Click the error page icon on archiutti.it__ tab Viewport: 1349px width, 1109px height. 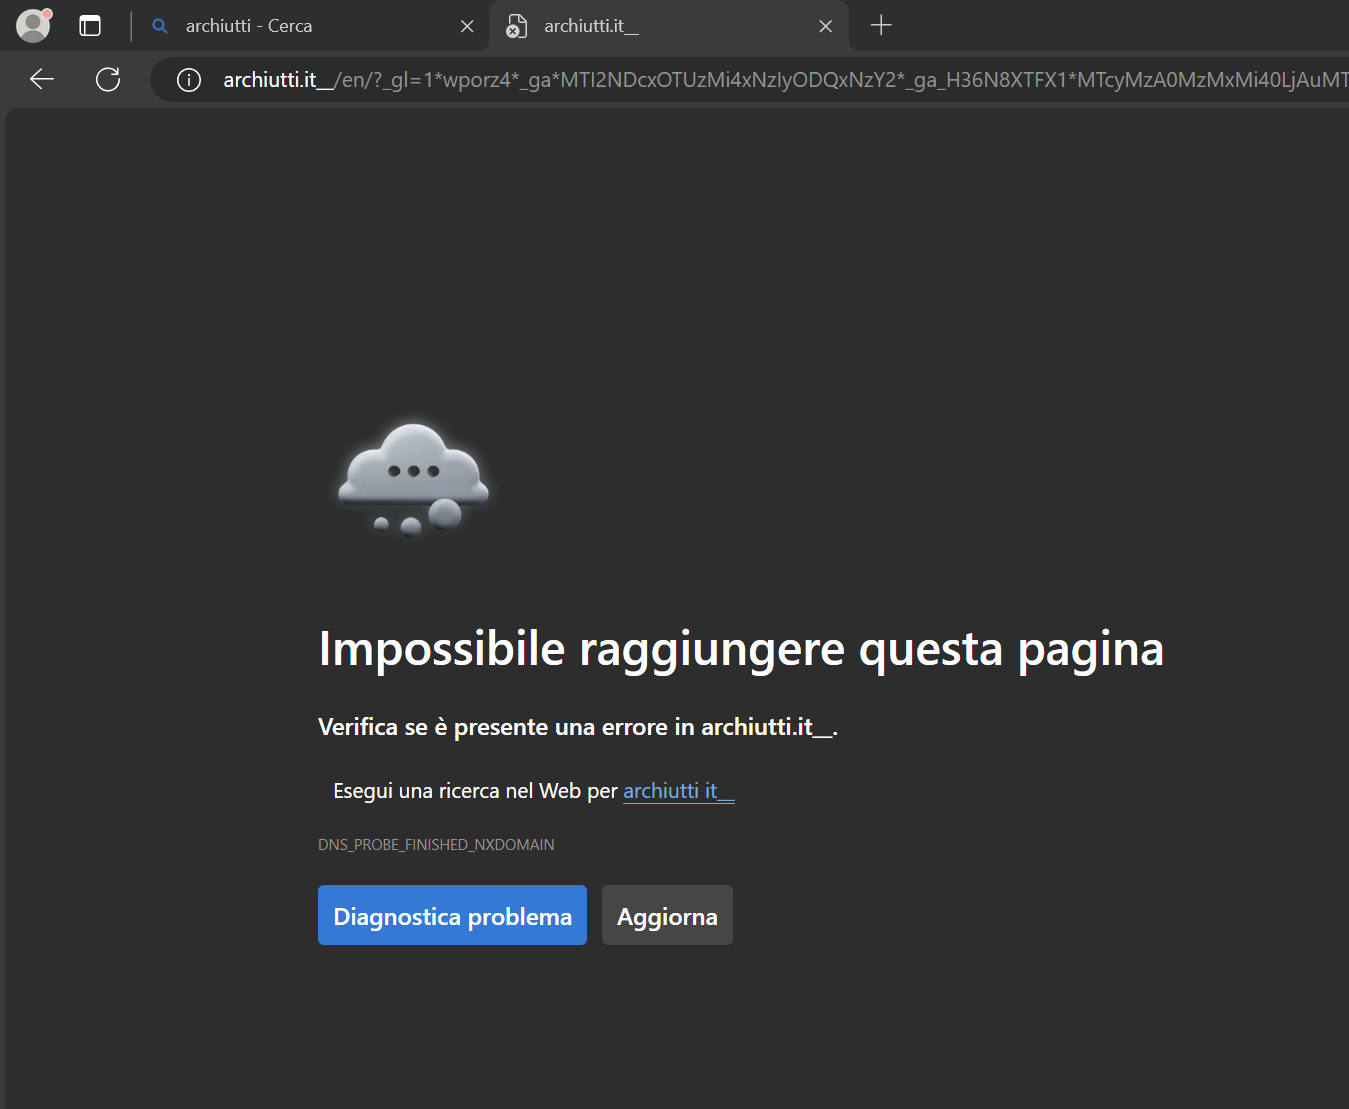point(516,26)
